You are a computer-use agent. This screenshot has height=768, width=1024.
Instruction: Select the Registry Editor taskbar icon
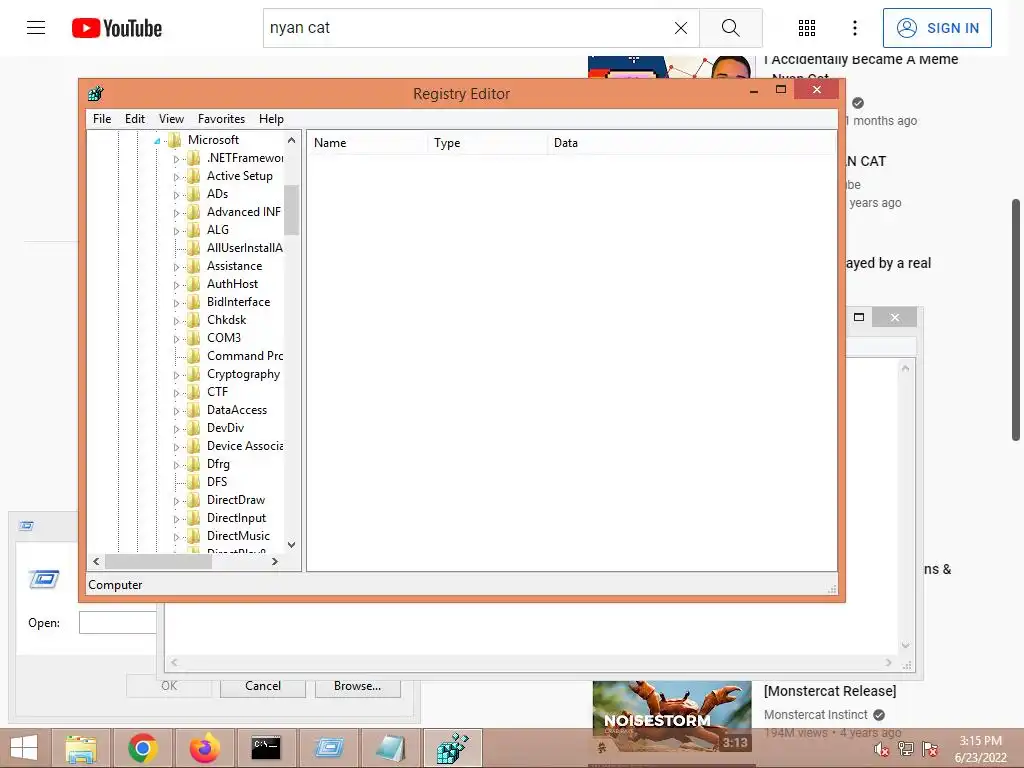453,748
